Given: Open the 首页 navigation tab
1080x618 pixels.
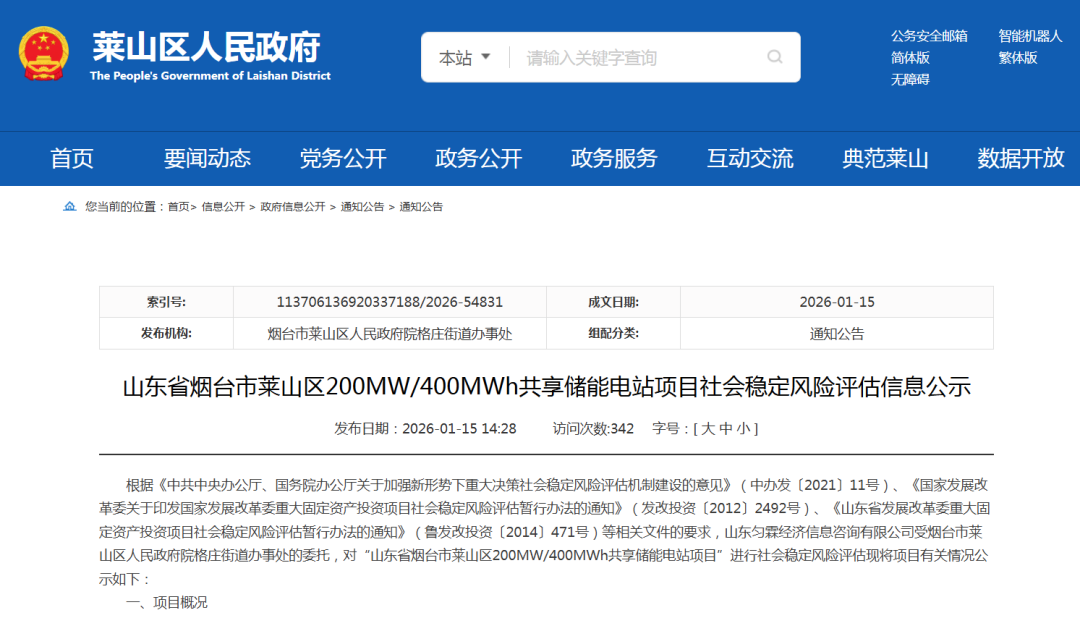Looking at the screenshot, I should (72, 158).
